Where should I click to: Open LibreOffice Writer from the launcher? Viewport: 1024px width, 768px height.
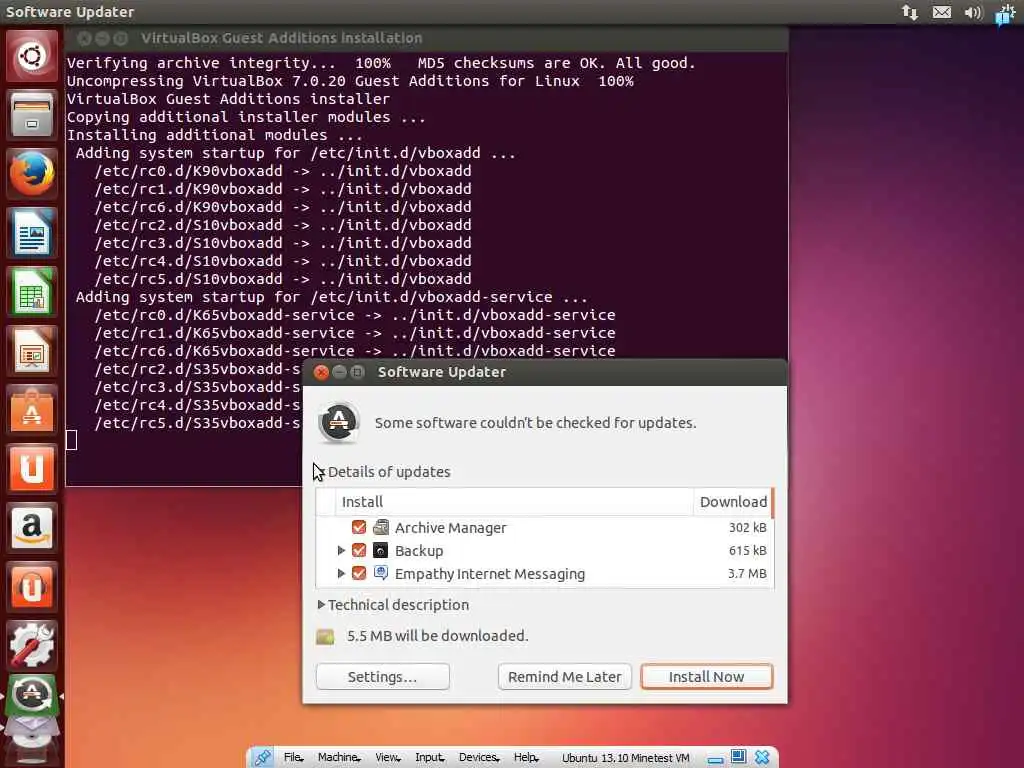31,233
